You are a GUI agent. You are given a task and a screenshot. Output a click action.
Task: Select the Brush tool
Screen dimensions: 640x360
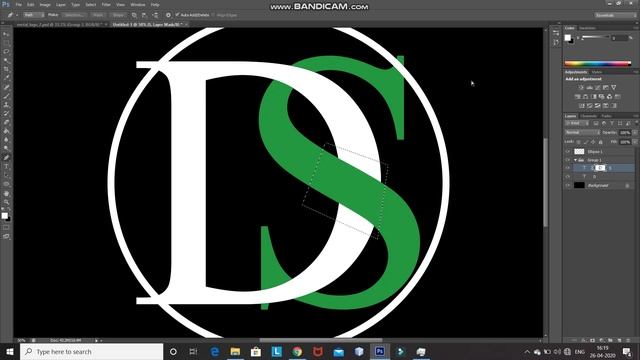[6, 96]
